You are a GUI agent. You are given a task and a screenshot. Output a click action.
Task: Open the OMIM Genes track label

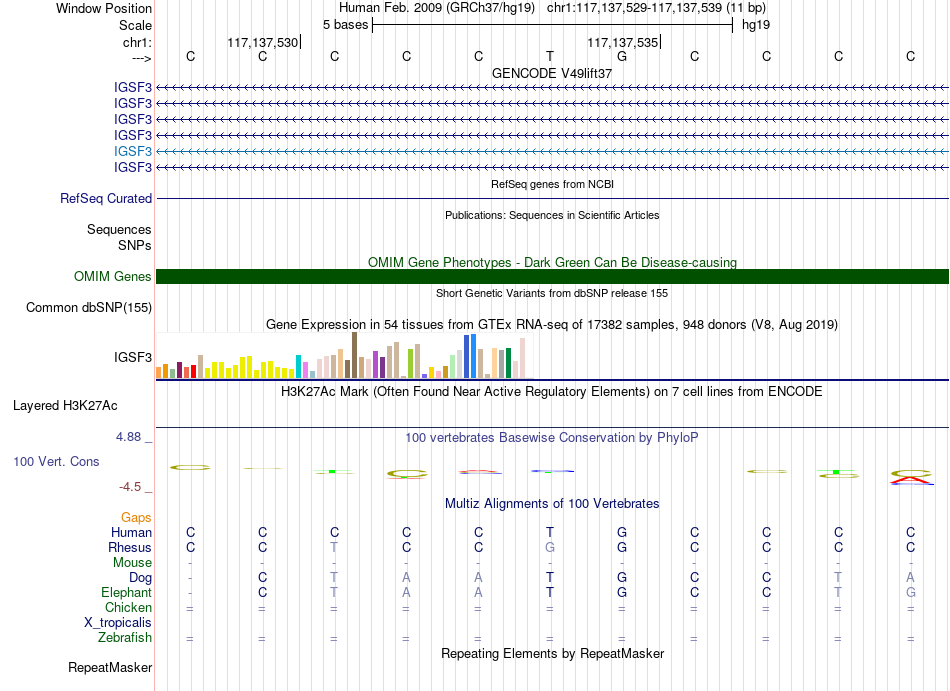click(x=113, y=277)
